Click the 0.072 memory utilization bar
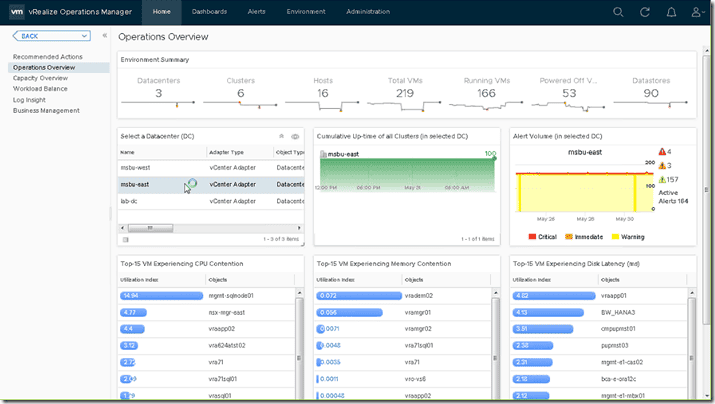 pos(359,295)
